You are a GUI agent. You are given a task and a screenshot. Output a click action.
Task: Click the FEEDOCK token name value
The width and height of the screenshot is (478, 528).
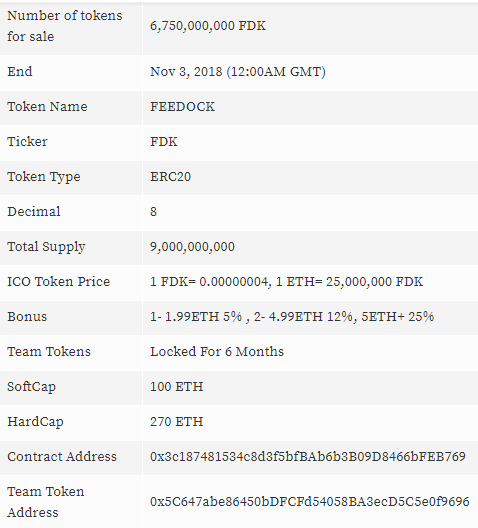[182, 107]
